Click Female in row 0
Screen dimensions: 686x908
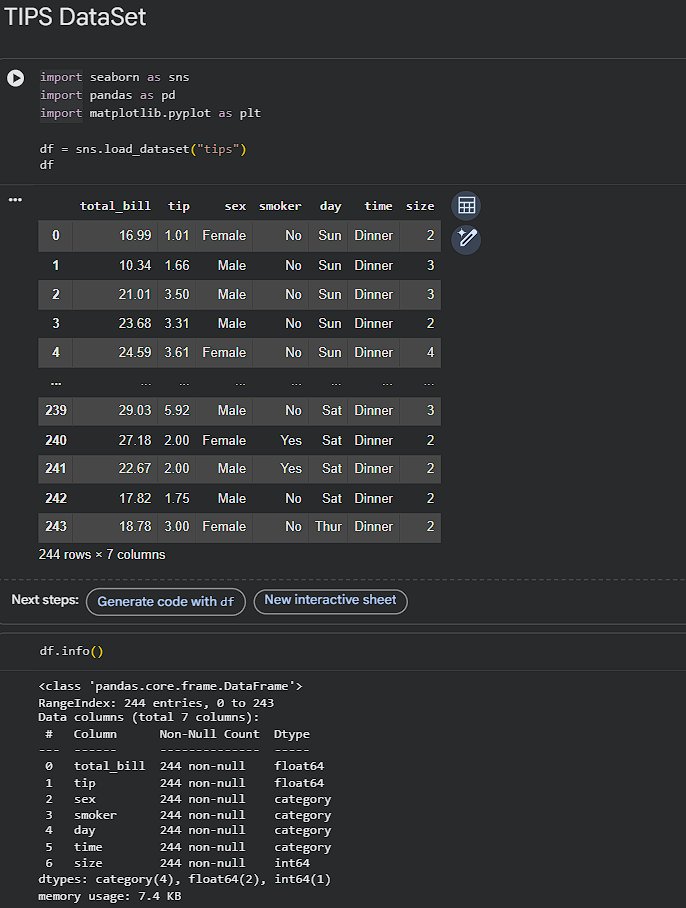click(x=224, y=236)
